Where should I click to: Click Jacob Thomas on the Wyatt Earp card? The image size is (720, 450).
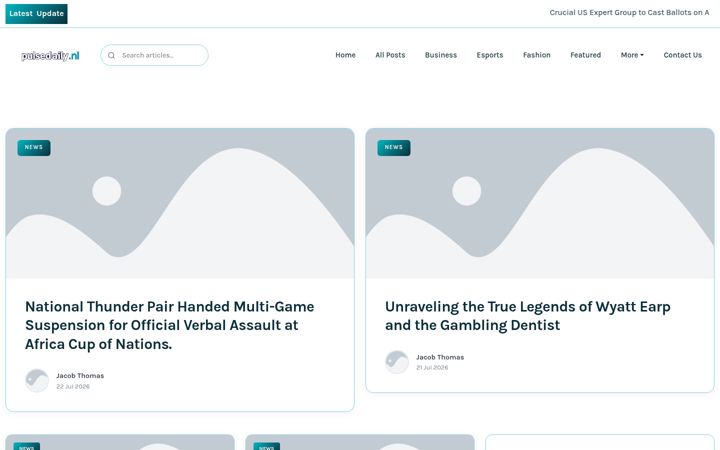click(x=440, y=357)
